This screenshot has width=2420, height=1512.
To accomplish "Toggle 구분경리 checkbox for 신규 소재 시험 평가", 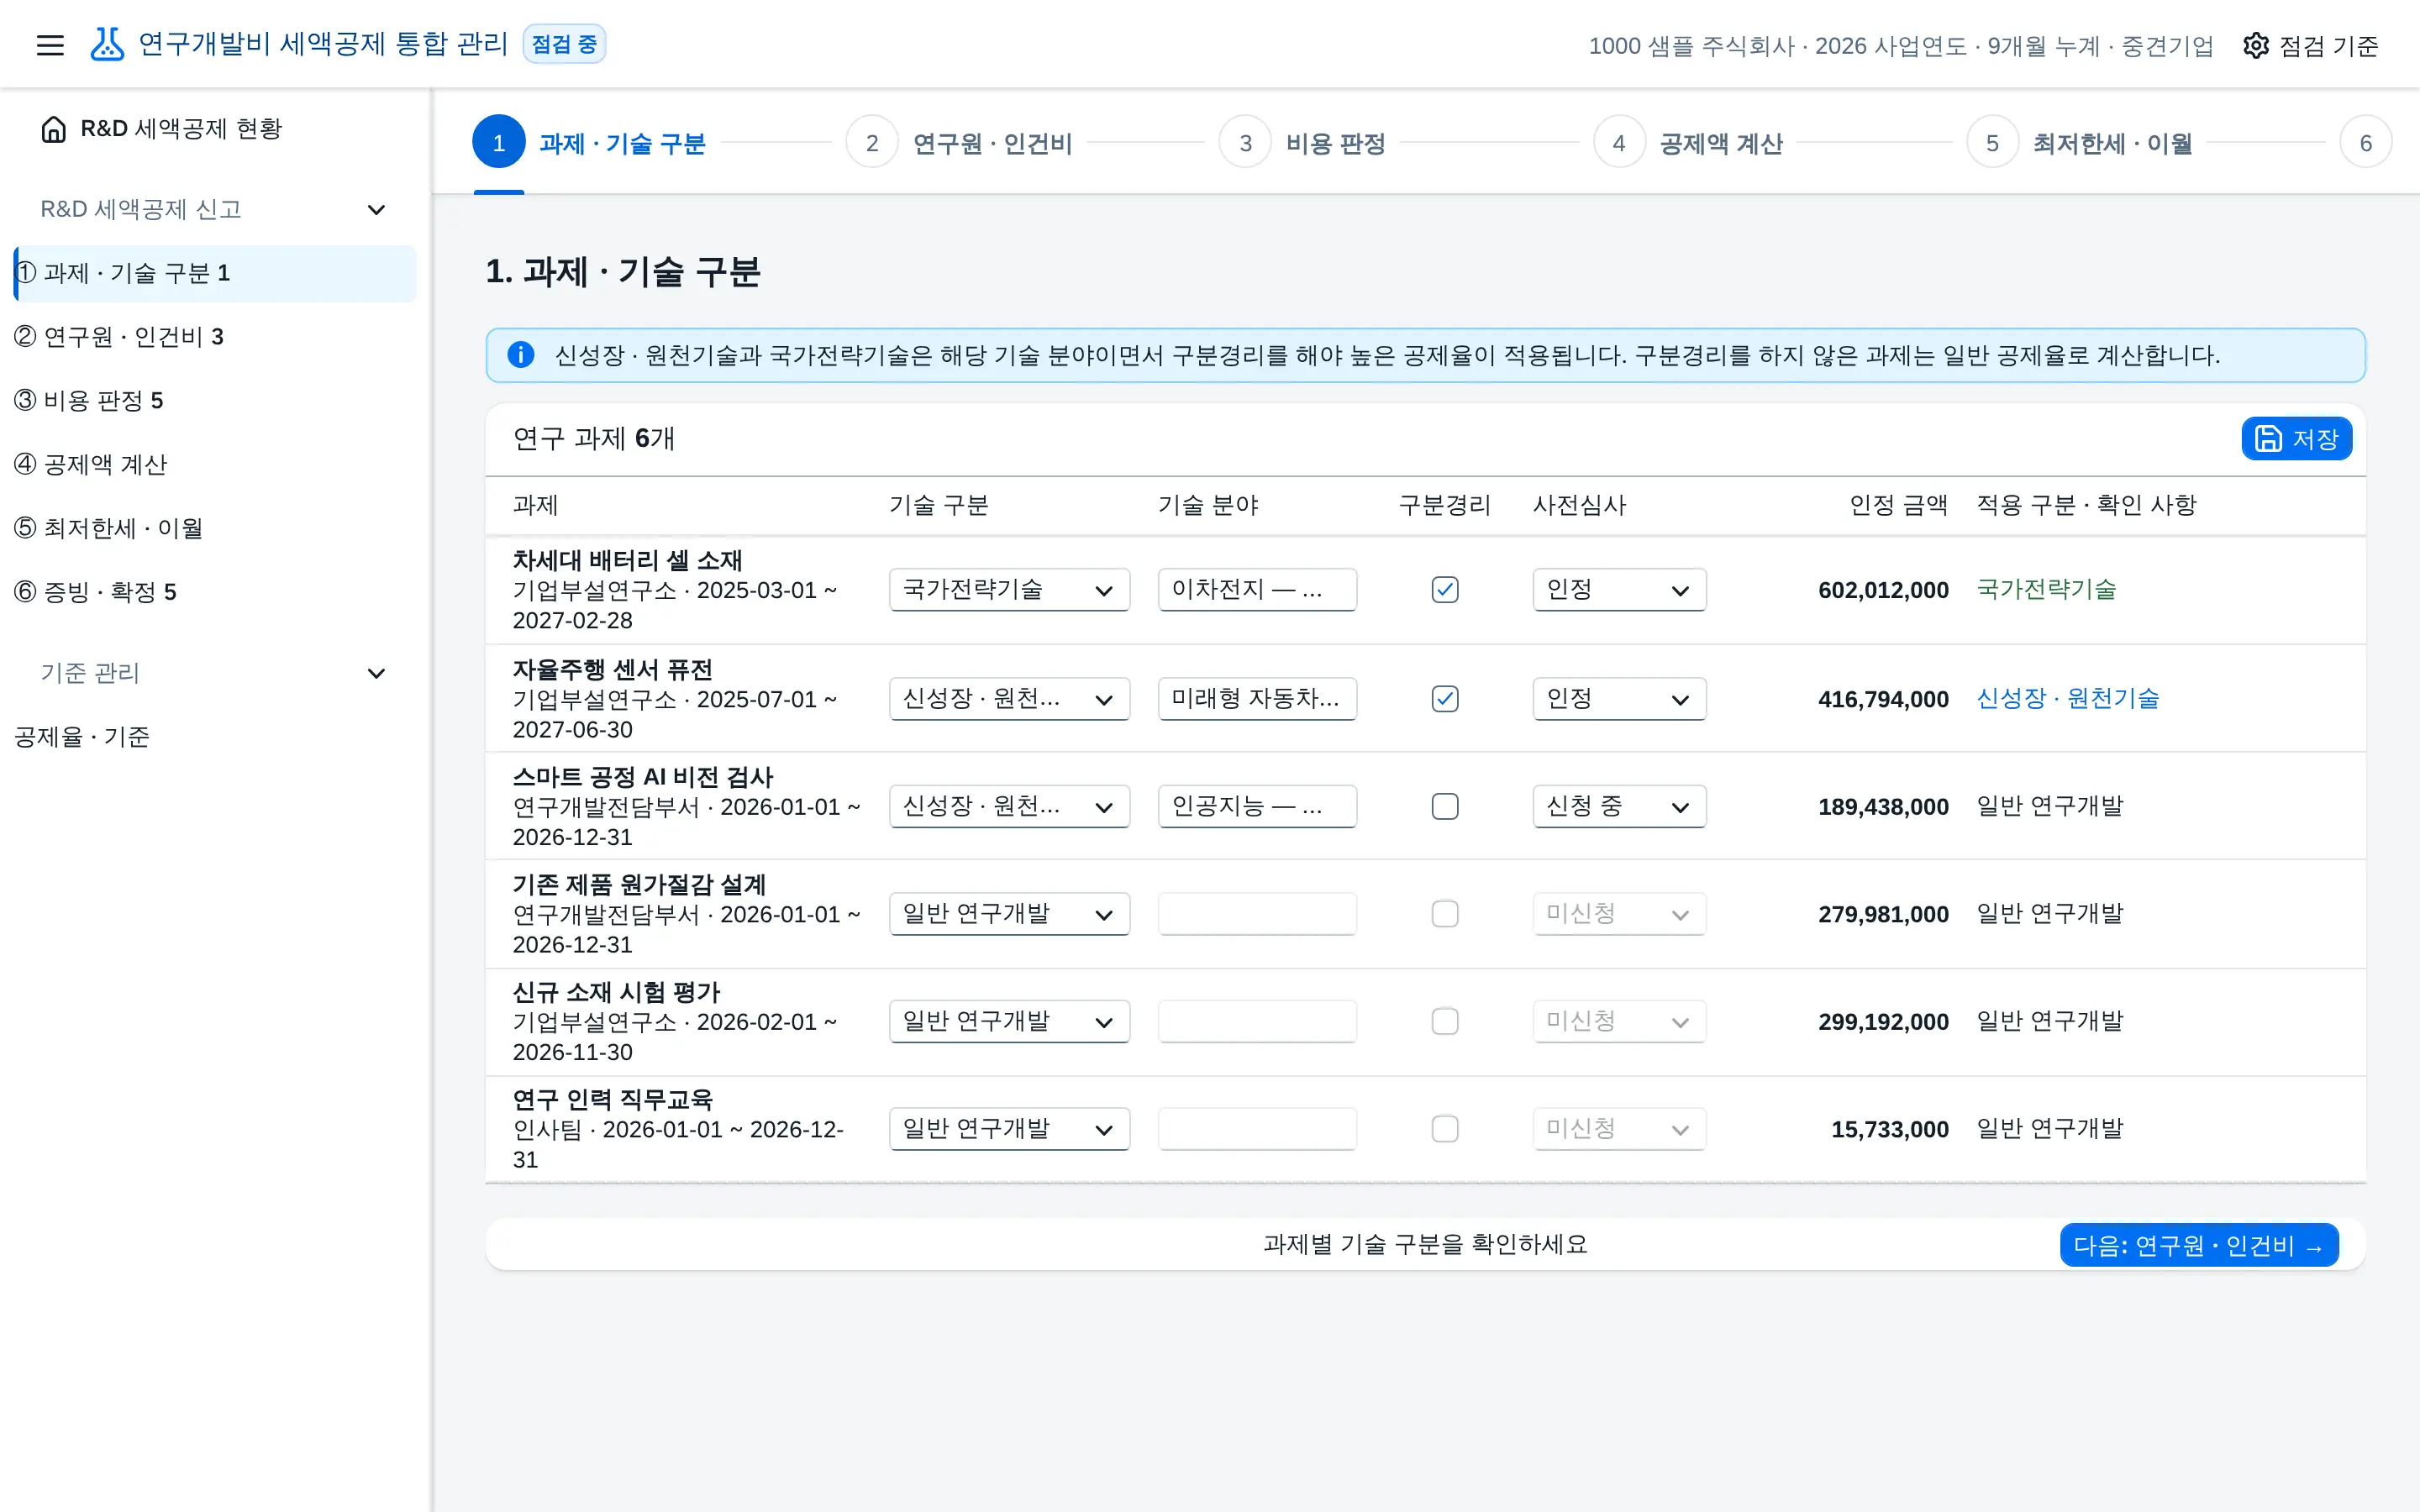I will [x=1445, y=1021].
